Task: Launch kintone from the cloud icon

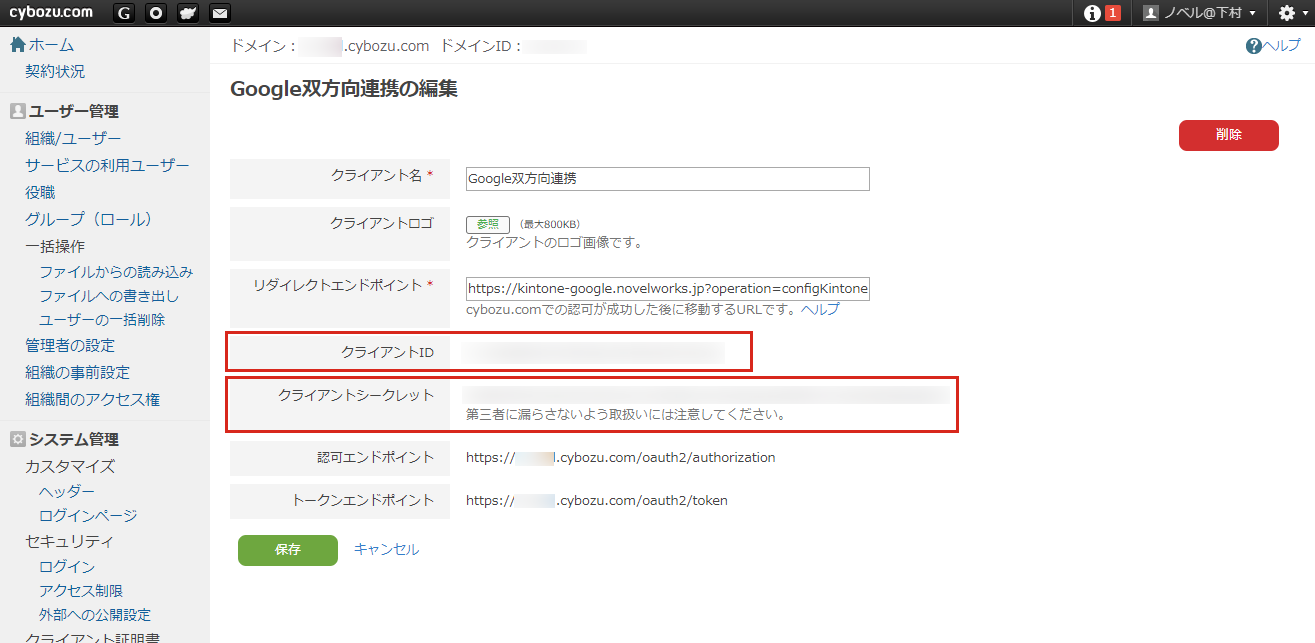Action: tap(188, 13)
